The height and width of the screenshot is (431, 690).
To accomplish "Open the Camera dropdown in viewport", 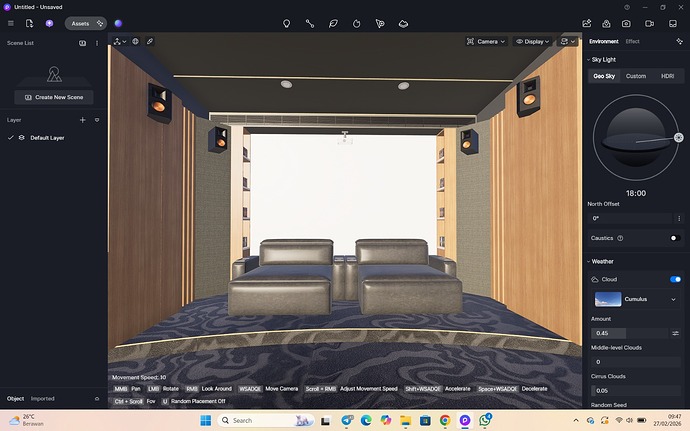I will (x=487, y=41).
